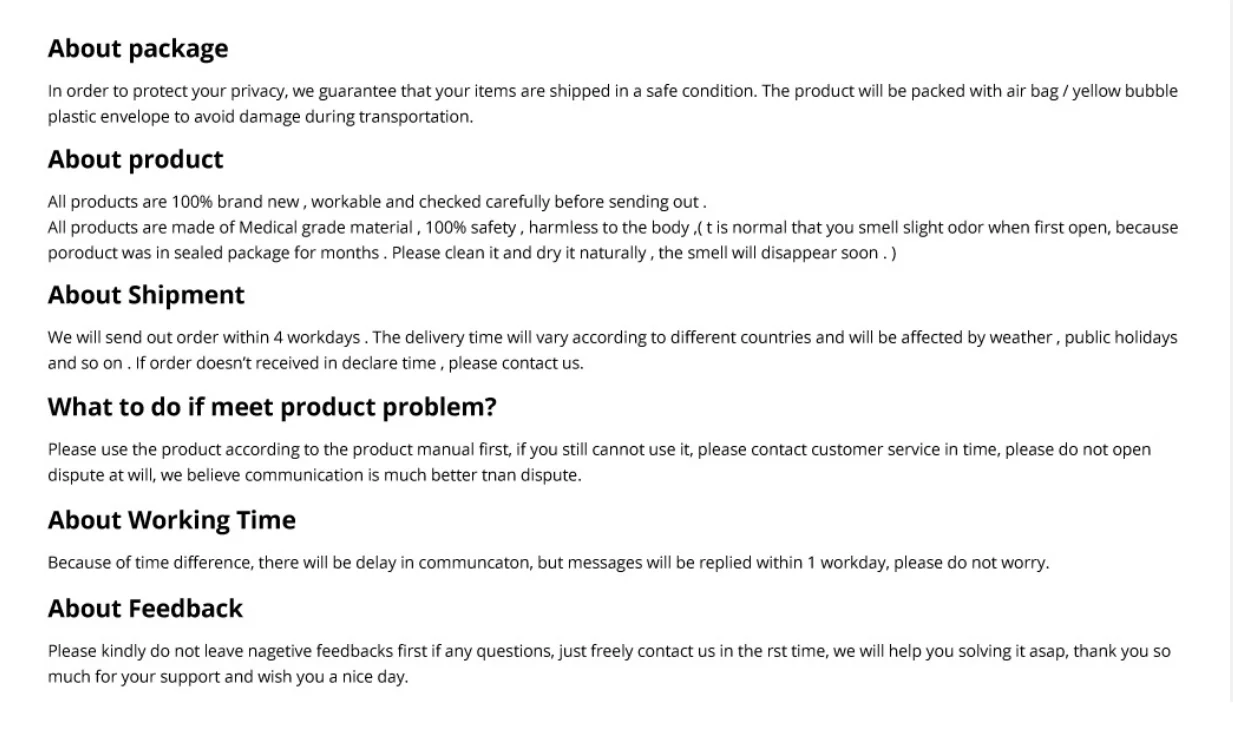Click the "About package" heading
This screenshot has height=738, width=1233.
click(x=138, y=49)
